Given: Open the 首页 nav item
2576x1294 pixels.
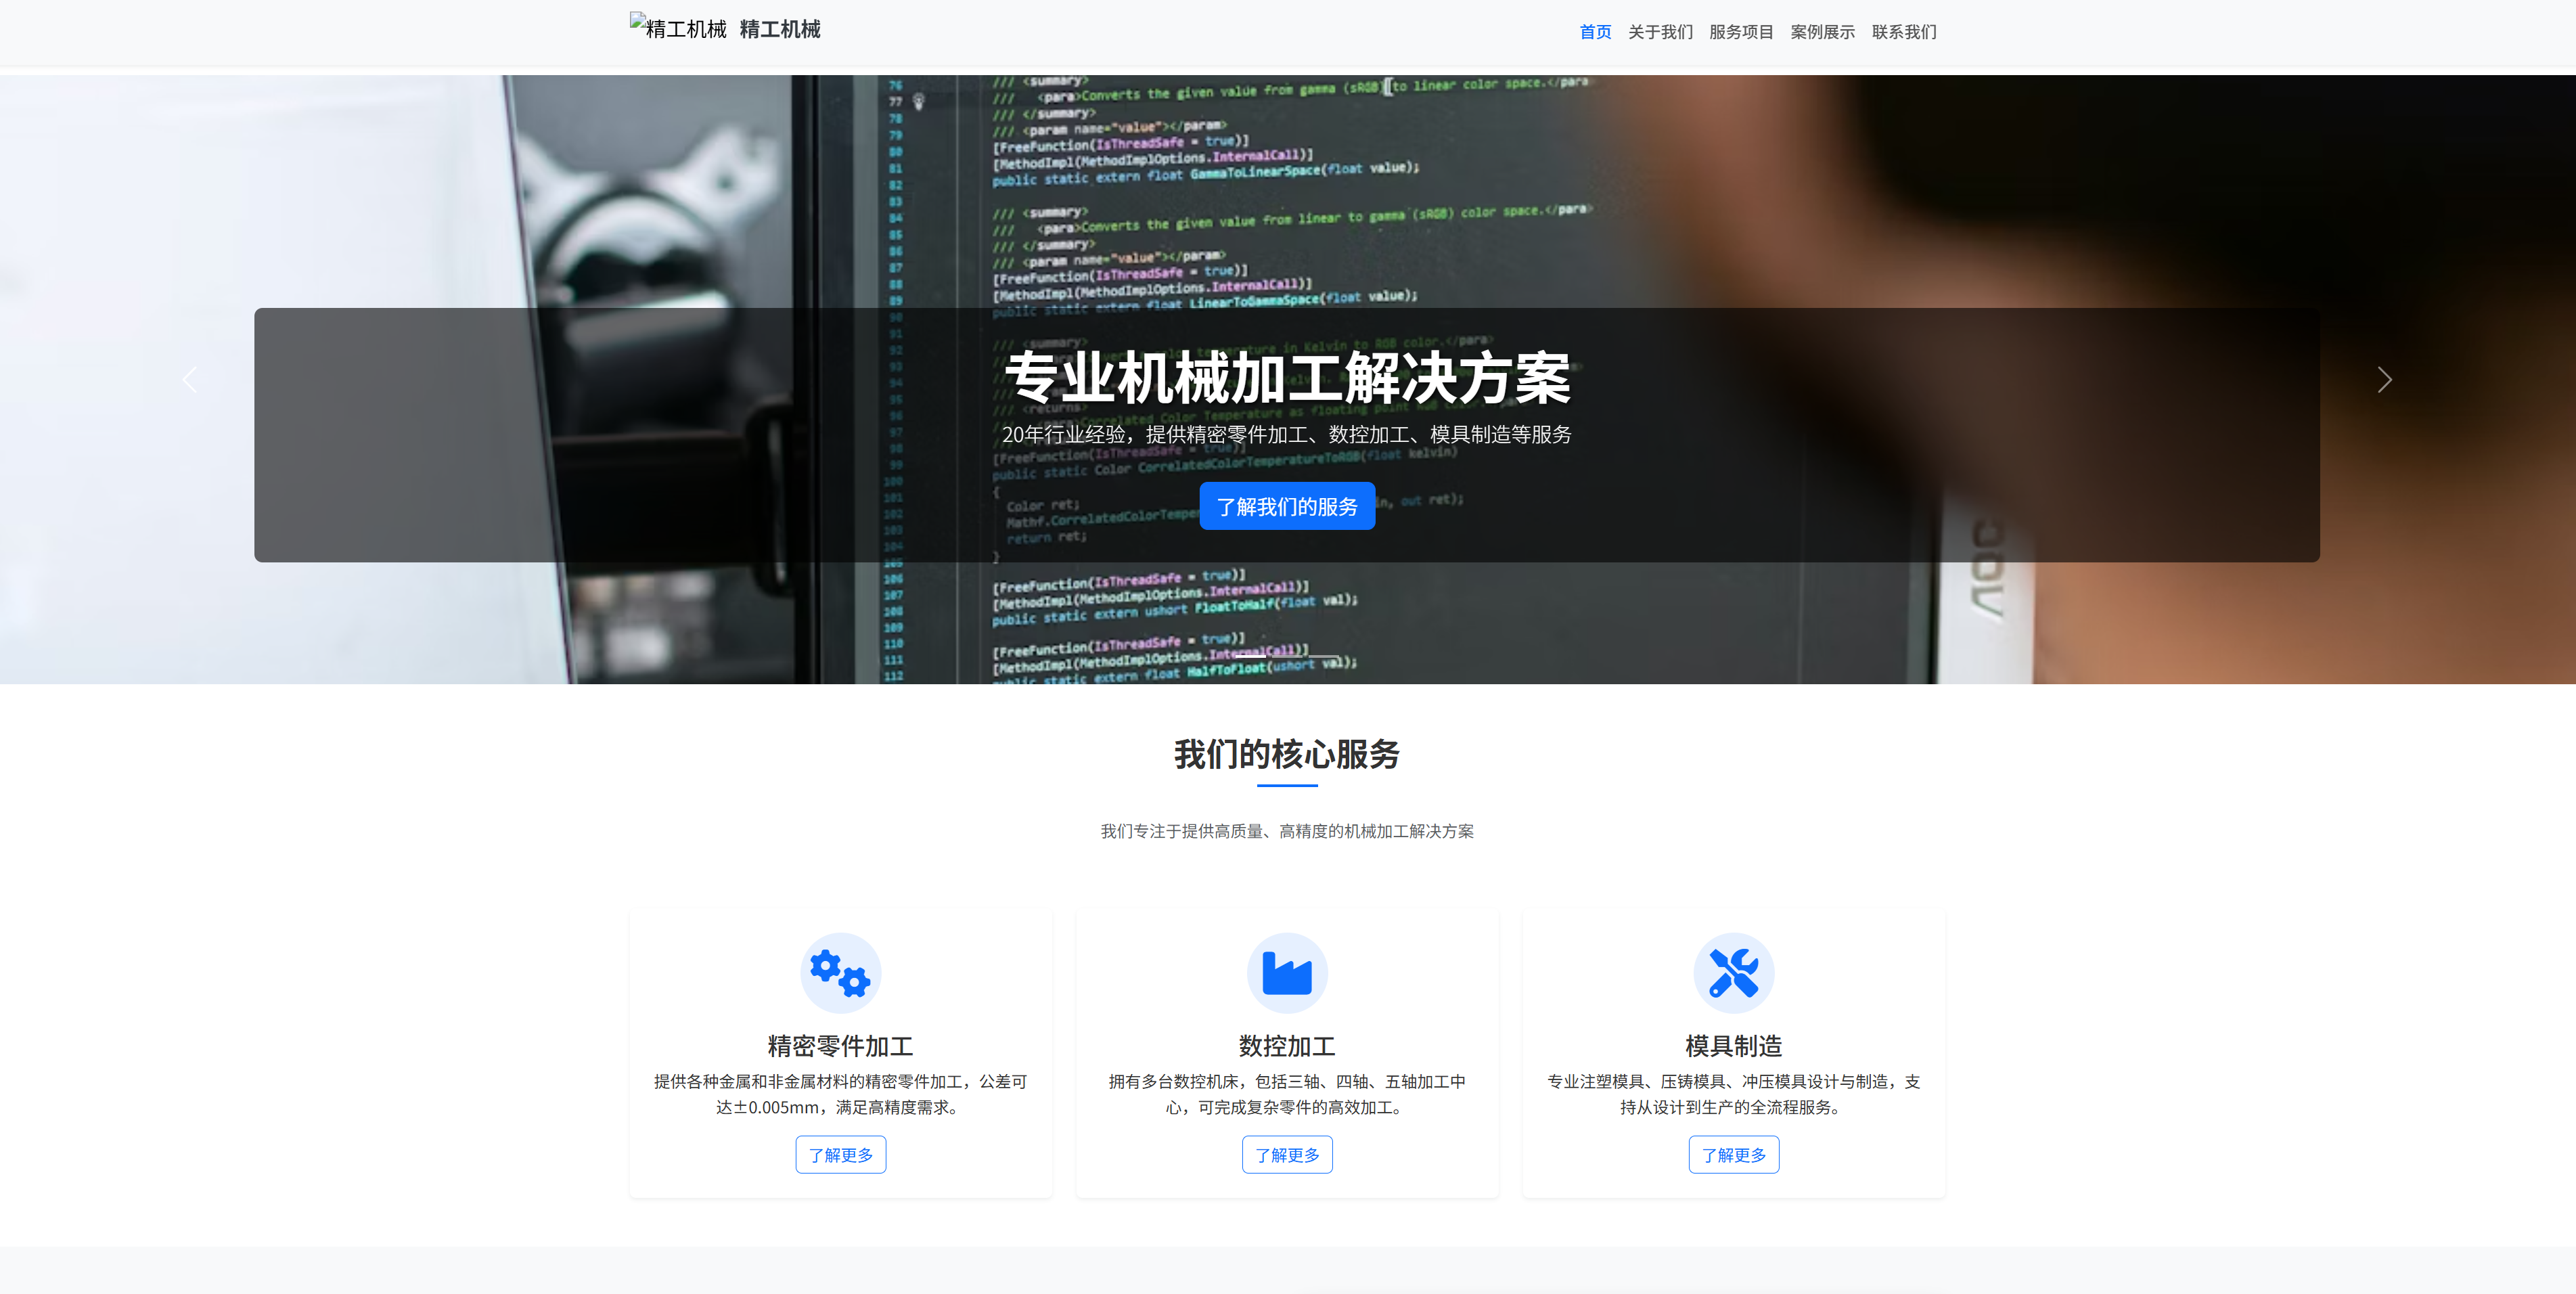Looking at the screenshot, I should tap(1595, 32).
